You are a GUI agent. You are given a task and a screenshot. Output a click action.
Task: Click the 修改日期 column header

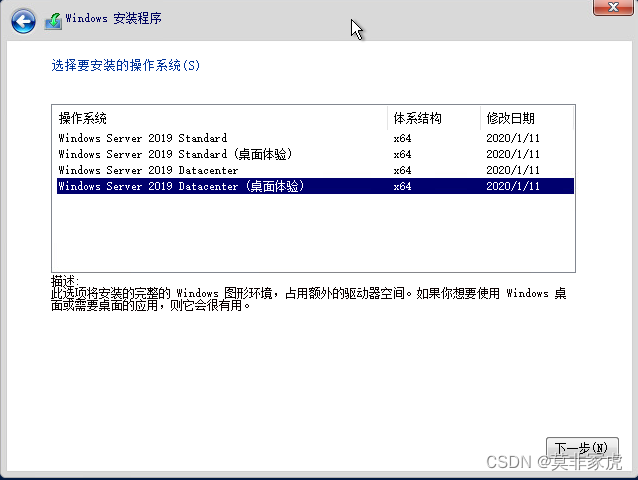tap(527, 118)
